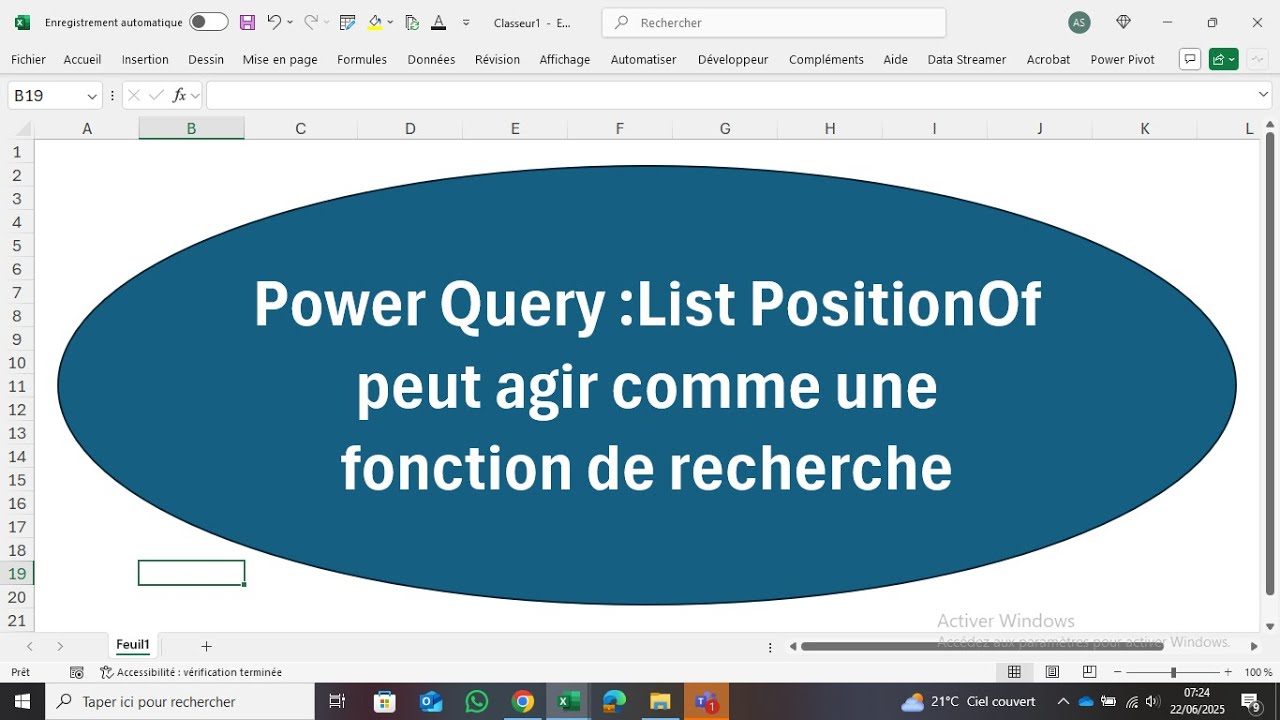Screen dimensions: 1280x720
Task: Apply the font color A icon
Action: 438,22
